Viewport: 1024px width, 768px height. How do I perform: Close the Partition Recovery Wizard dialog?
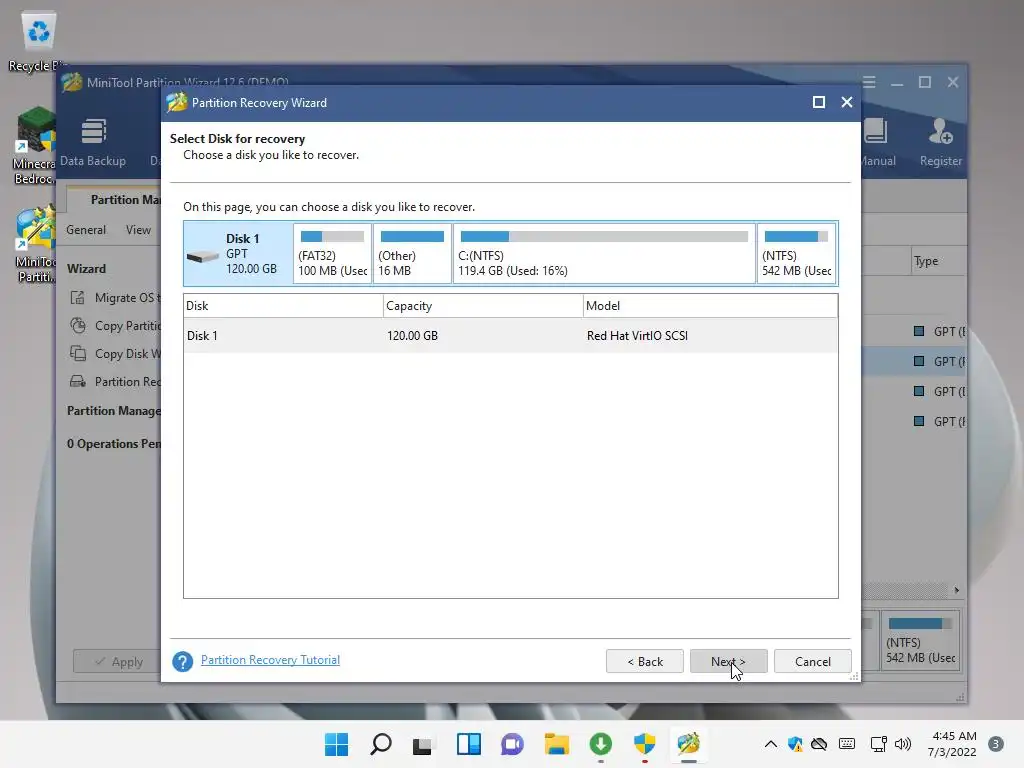847,102
